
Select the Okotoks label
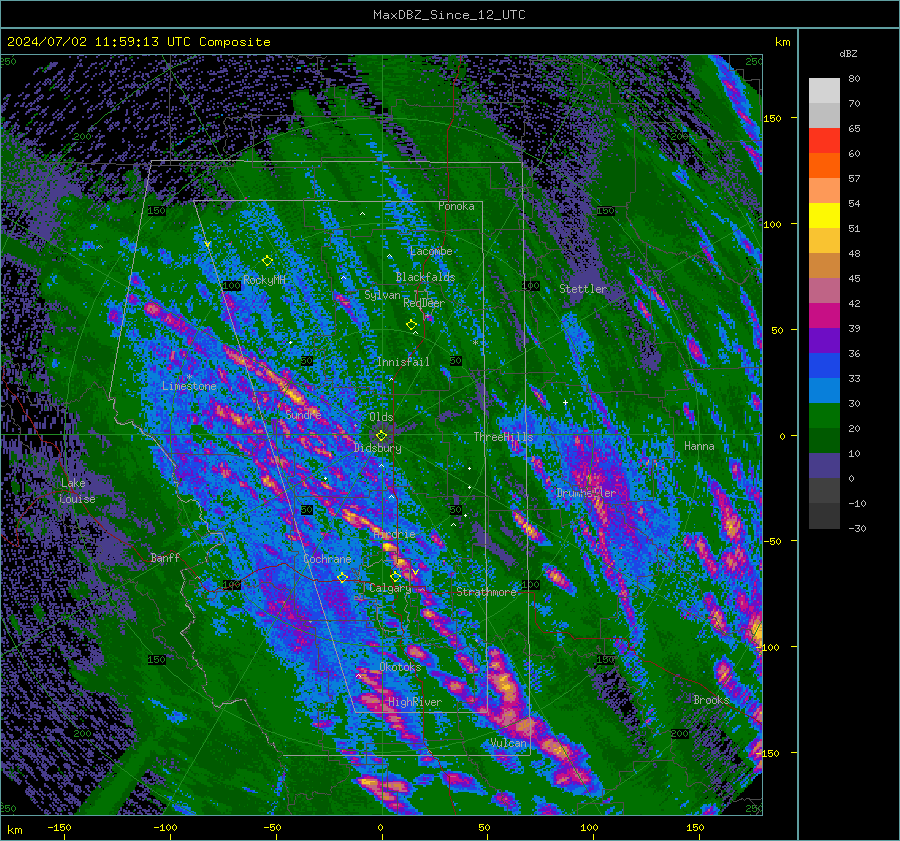pos(400,667)
